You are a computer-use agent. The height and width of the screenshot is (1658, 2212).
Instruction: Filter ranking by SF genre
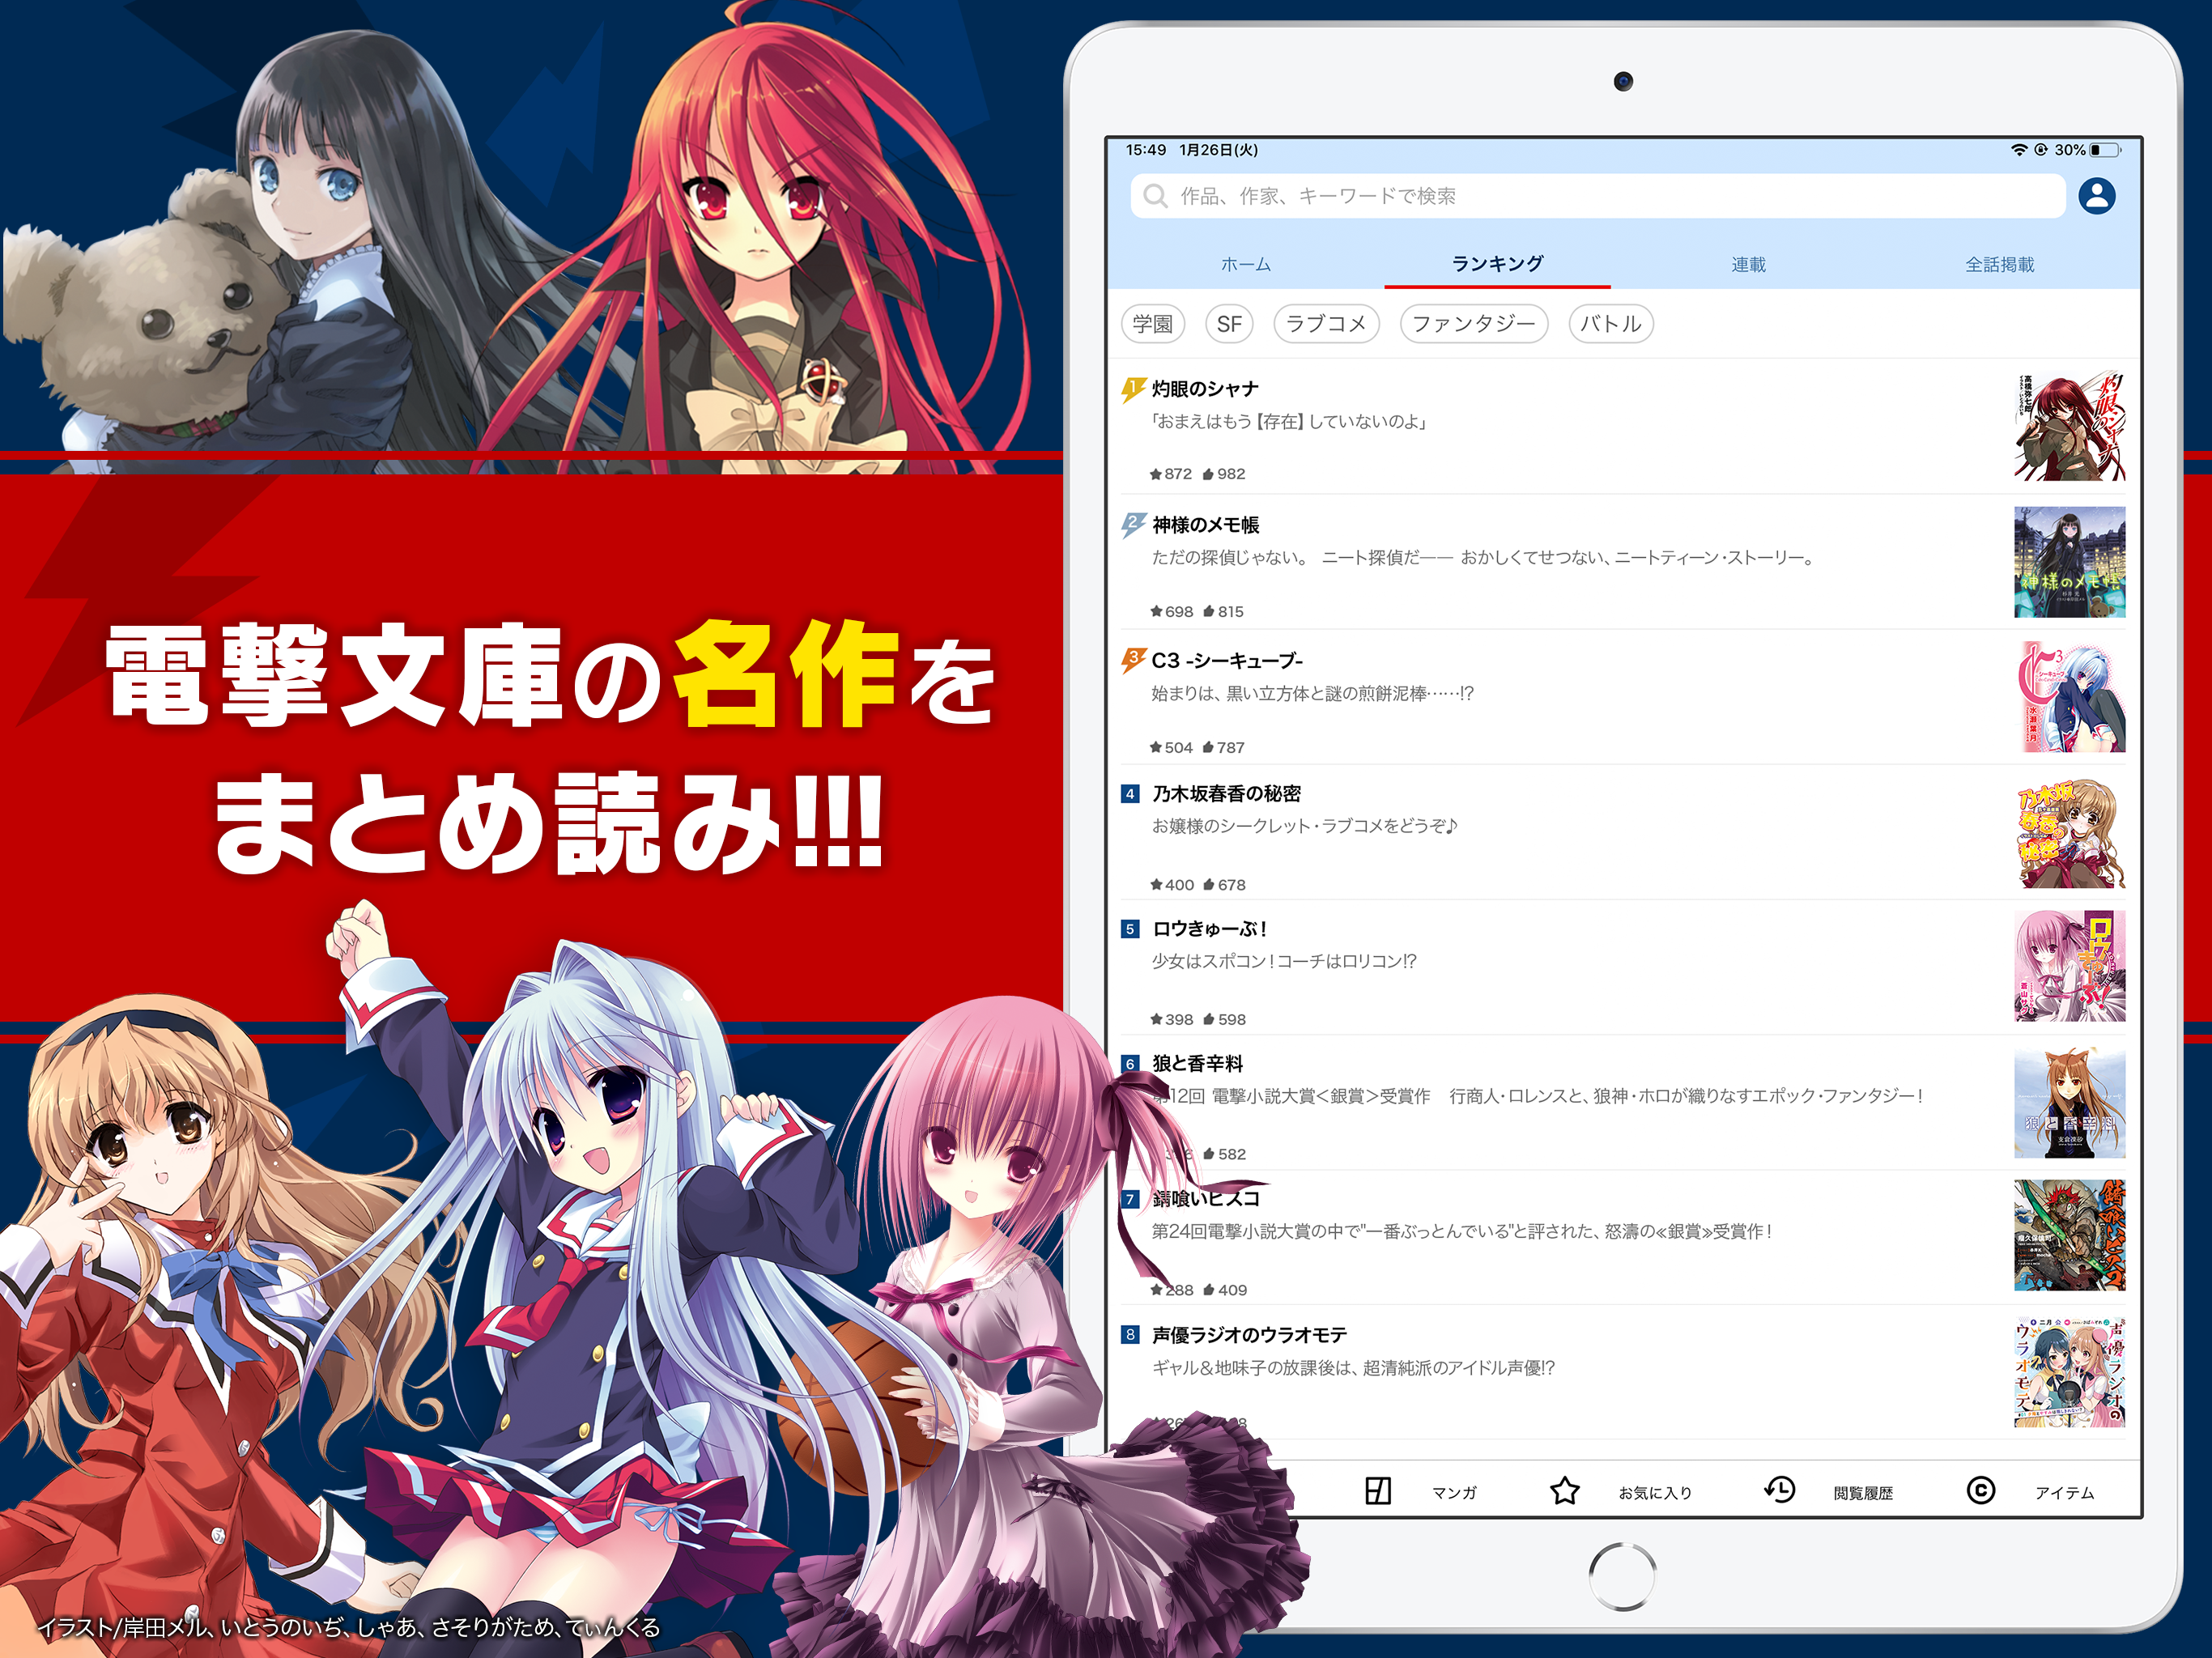point(1229,324)
